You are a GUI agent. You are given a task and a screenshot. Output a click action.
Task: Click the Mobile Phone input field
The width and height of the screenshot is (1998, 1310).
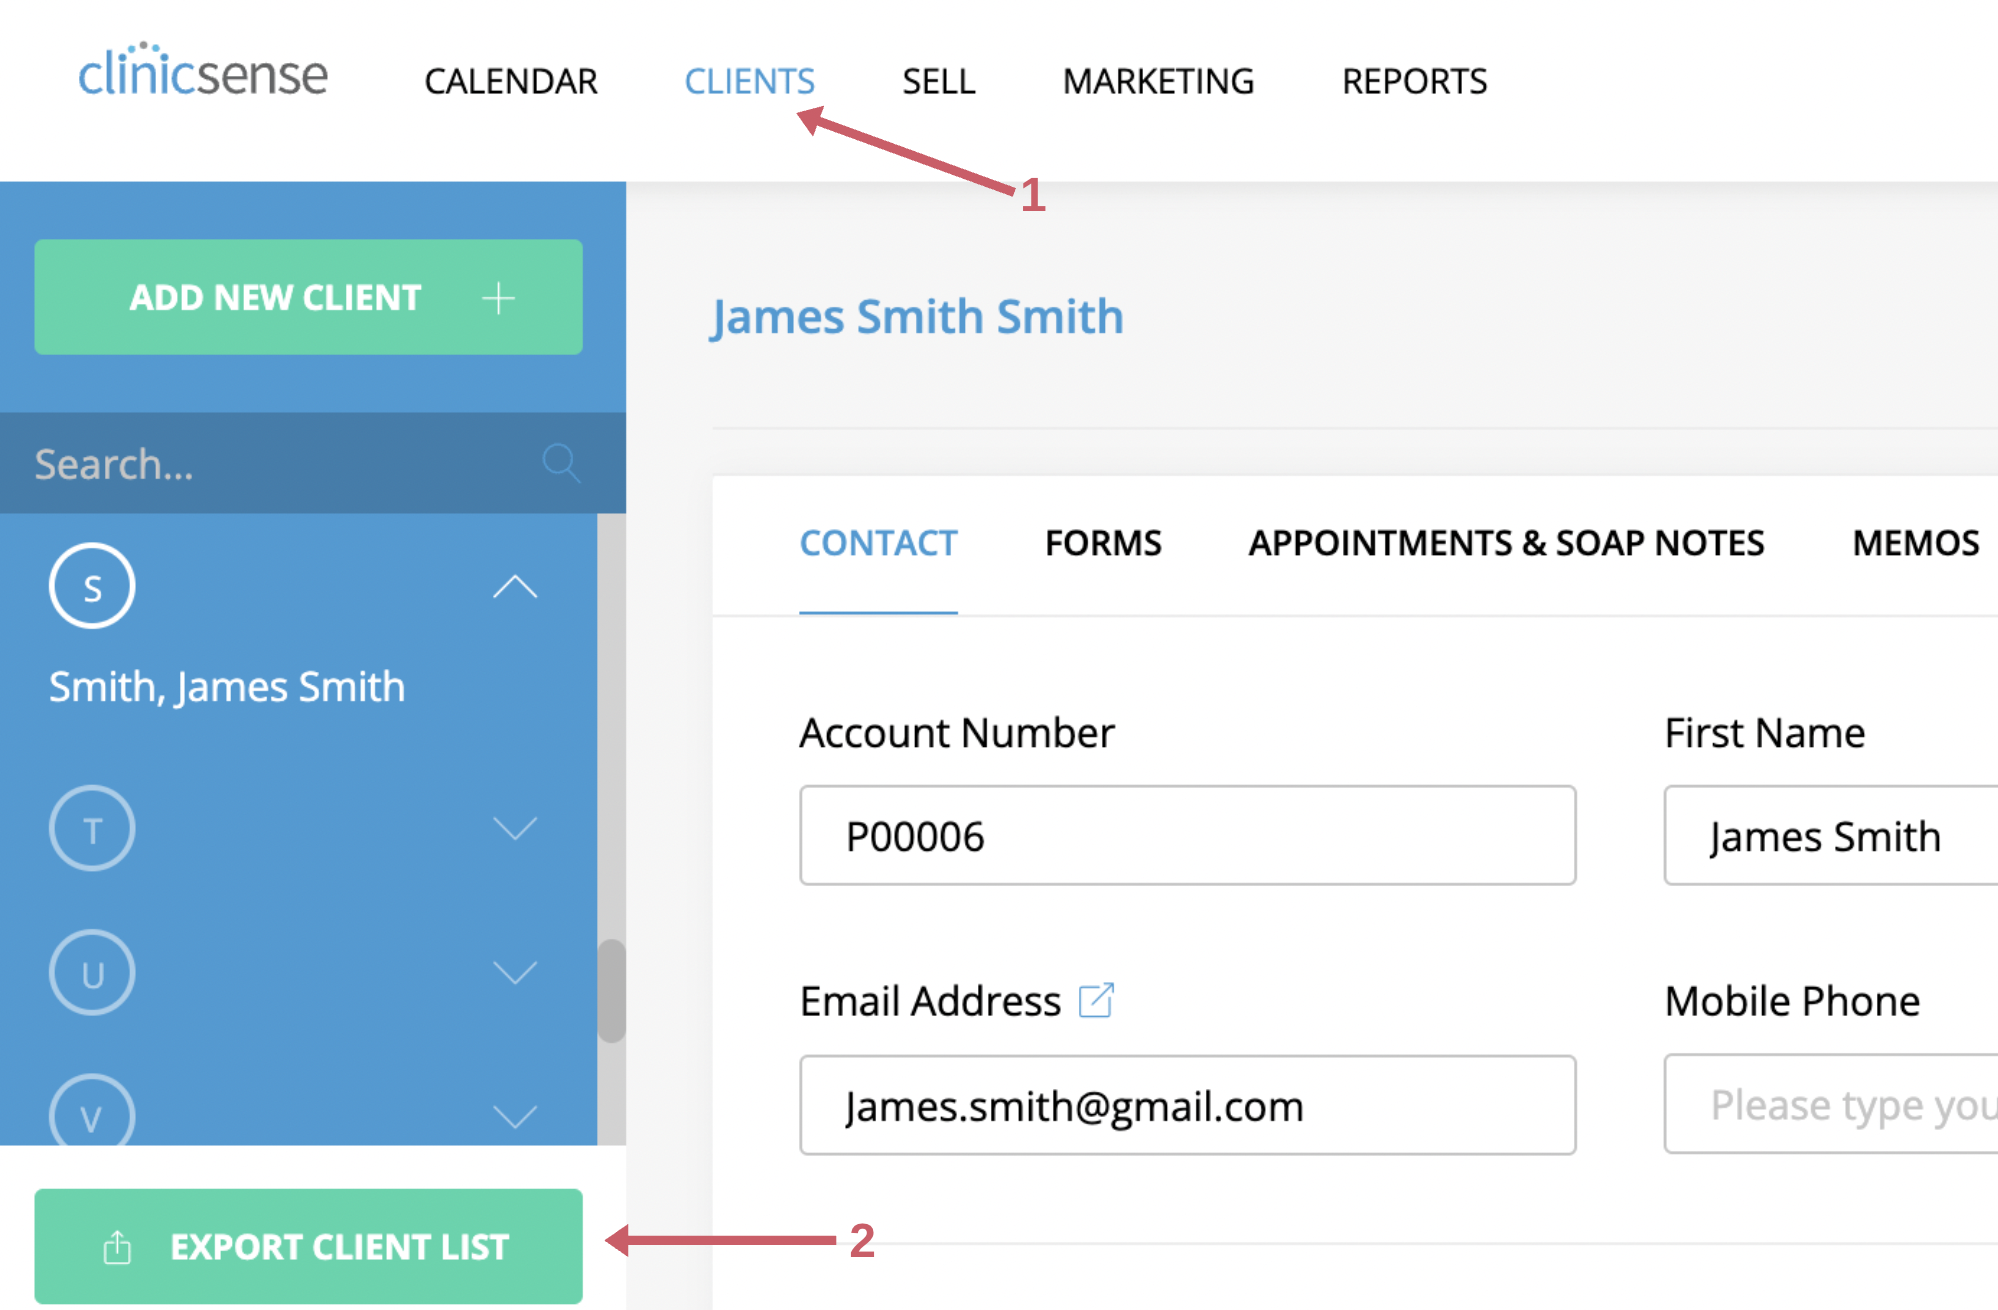pyautogui.click(x=1831, y=1104)
